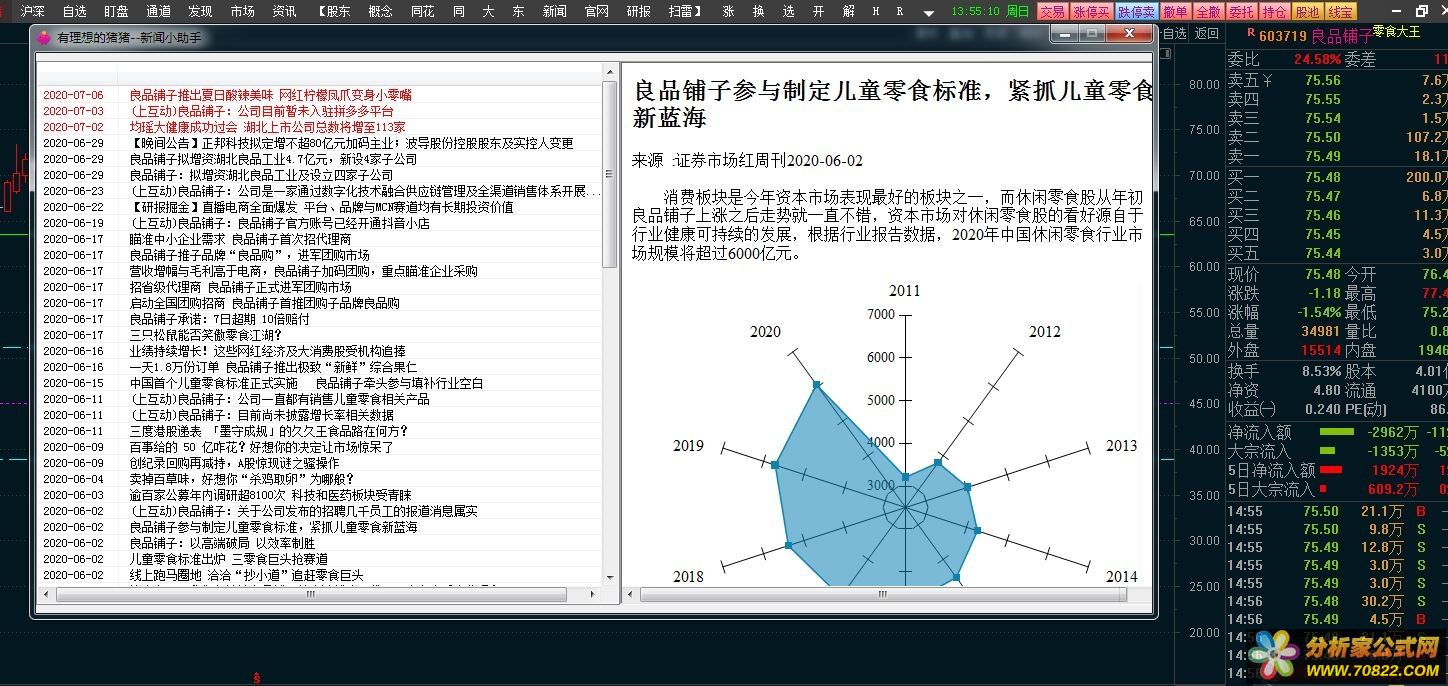Viewport: 1448px width, 686px height.
Task: Open news 良品铺子承诺：7日超期 10倍赔付
Action: 219,319
